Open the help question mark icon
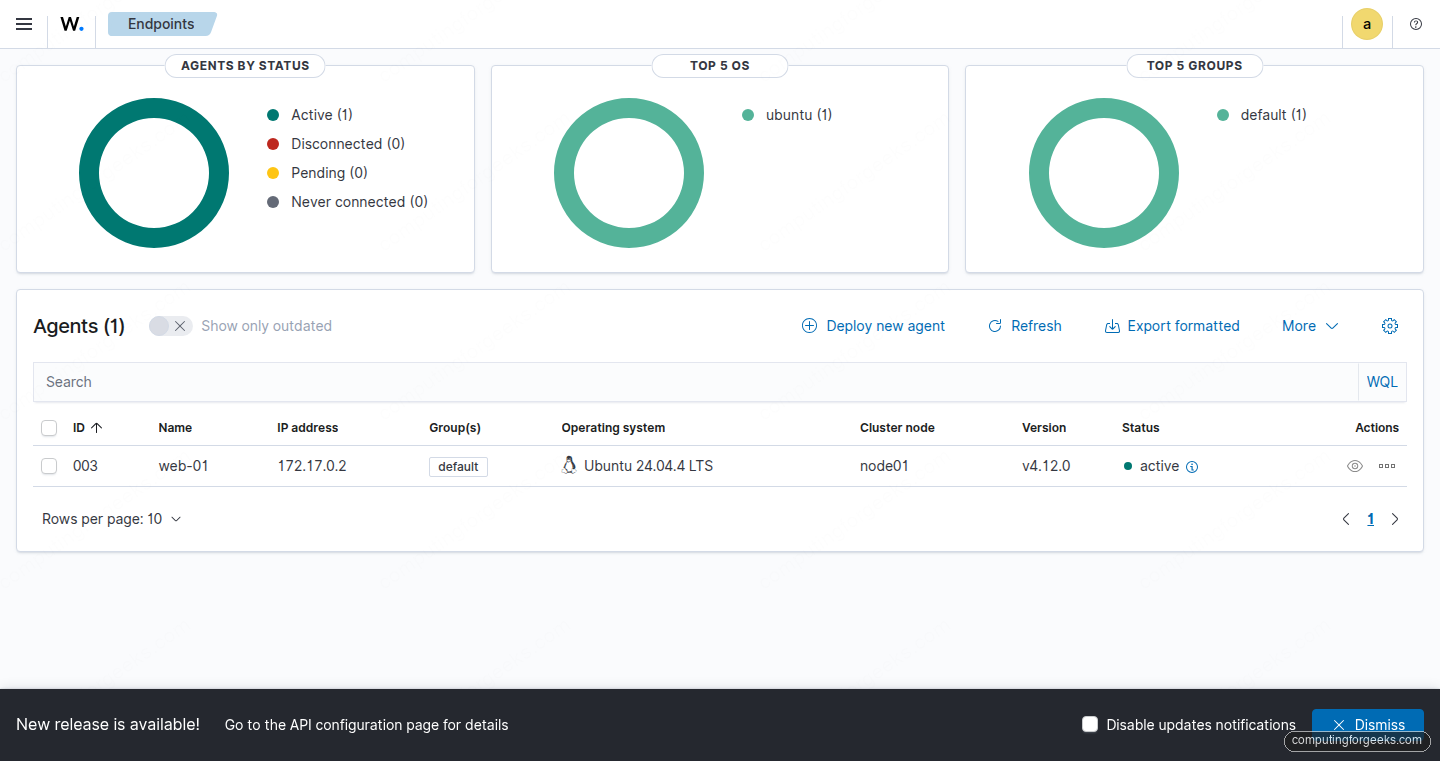The height and width of the screenshot is (761, 1440). coord(1417,24)
